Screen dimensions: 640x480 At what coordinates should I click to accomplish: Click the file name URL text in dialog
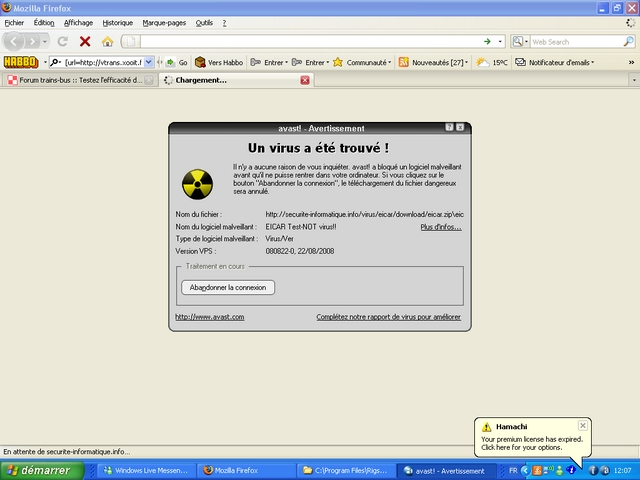coord(364,214)
